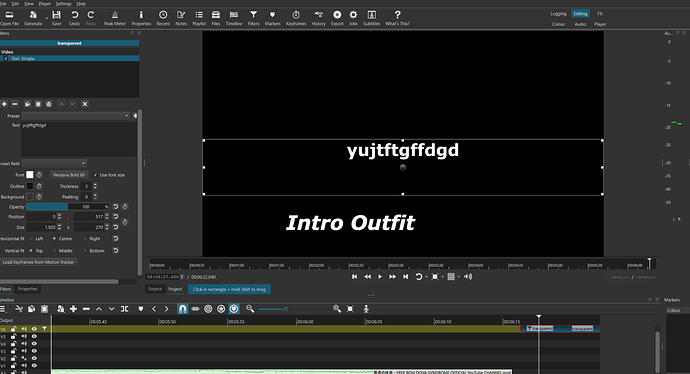Open the player zoom options dropdown

pos(442,277)
